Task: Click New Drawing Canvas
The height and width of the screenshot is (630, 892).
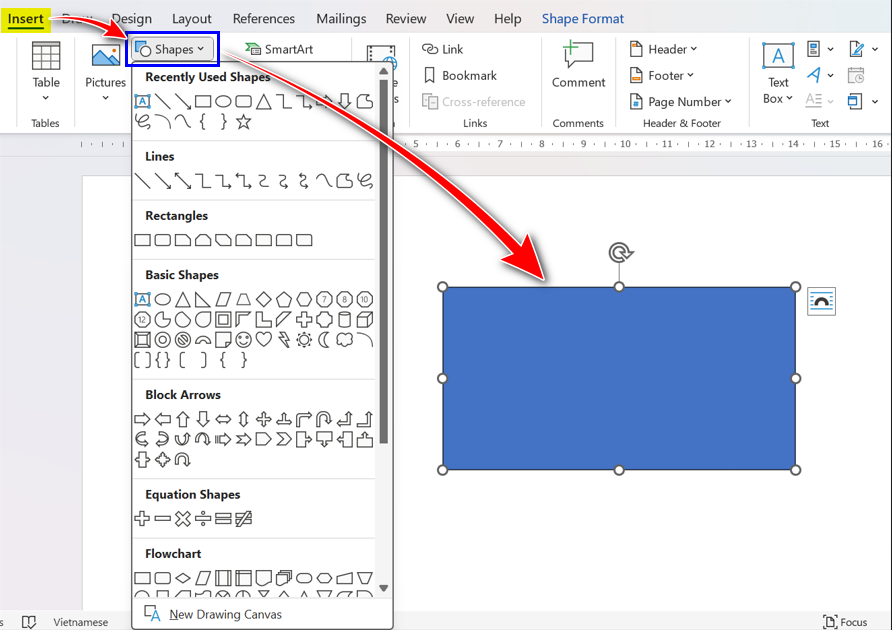Action: [225, 614]
